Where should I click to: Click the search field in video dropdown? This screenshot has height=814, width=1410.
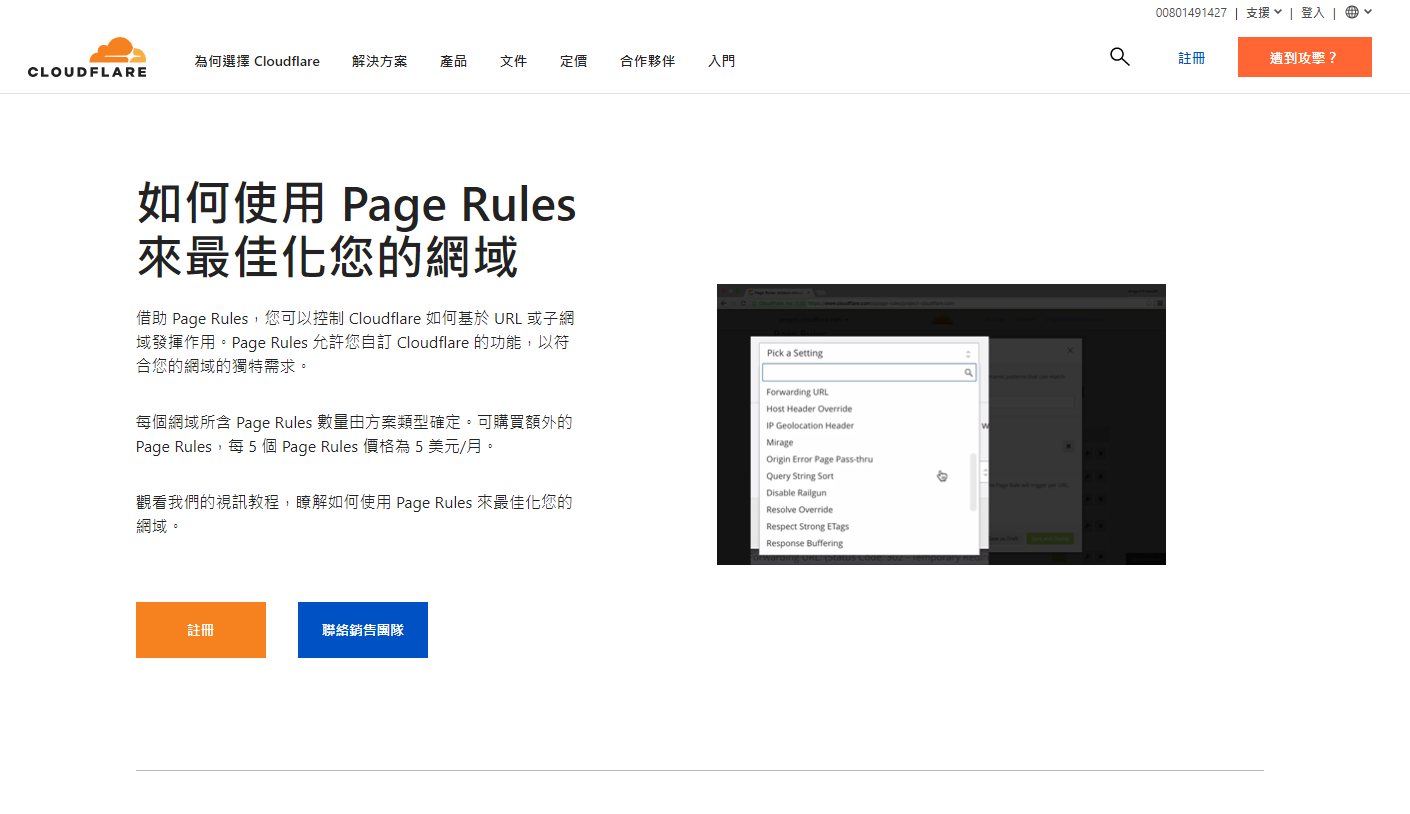click(x=869, y=372)
